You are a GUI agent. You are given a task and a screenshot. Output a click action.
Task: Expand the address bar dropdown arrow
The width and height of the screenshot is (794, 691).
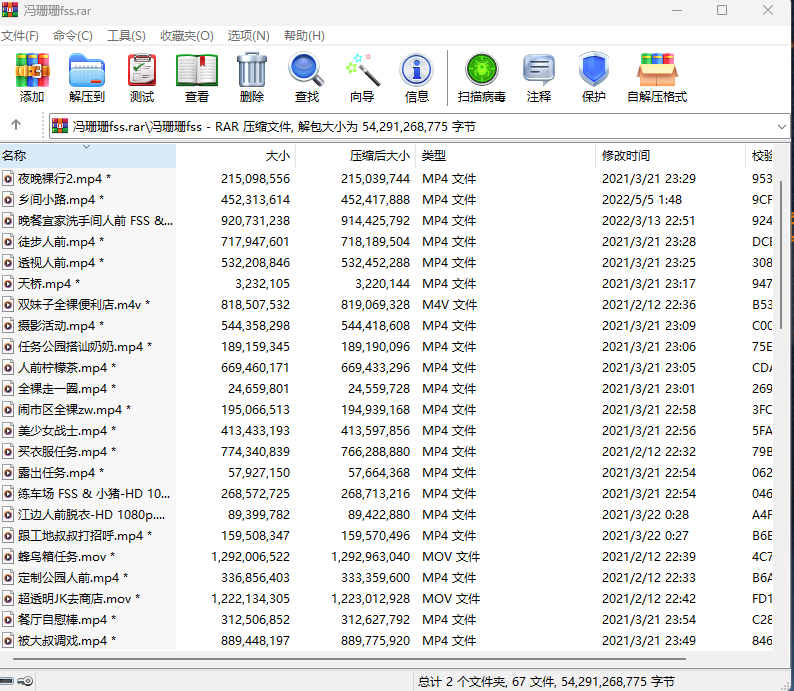[x=782, y=127]
